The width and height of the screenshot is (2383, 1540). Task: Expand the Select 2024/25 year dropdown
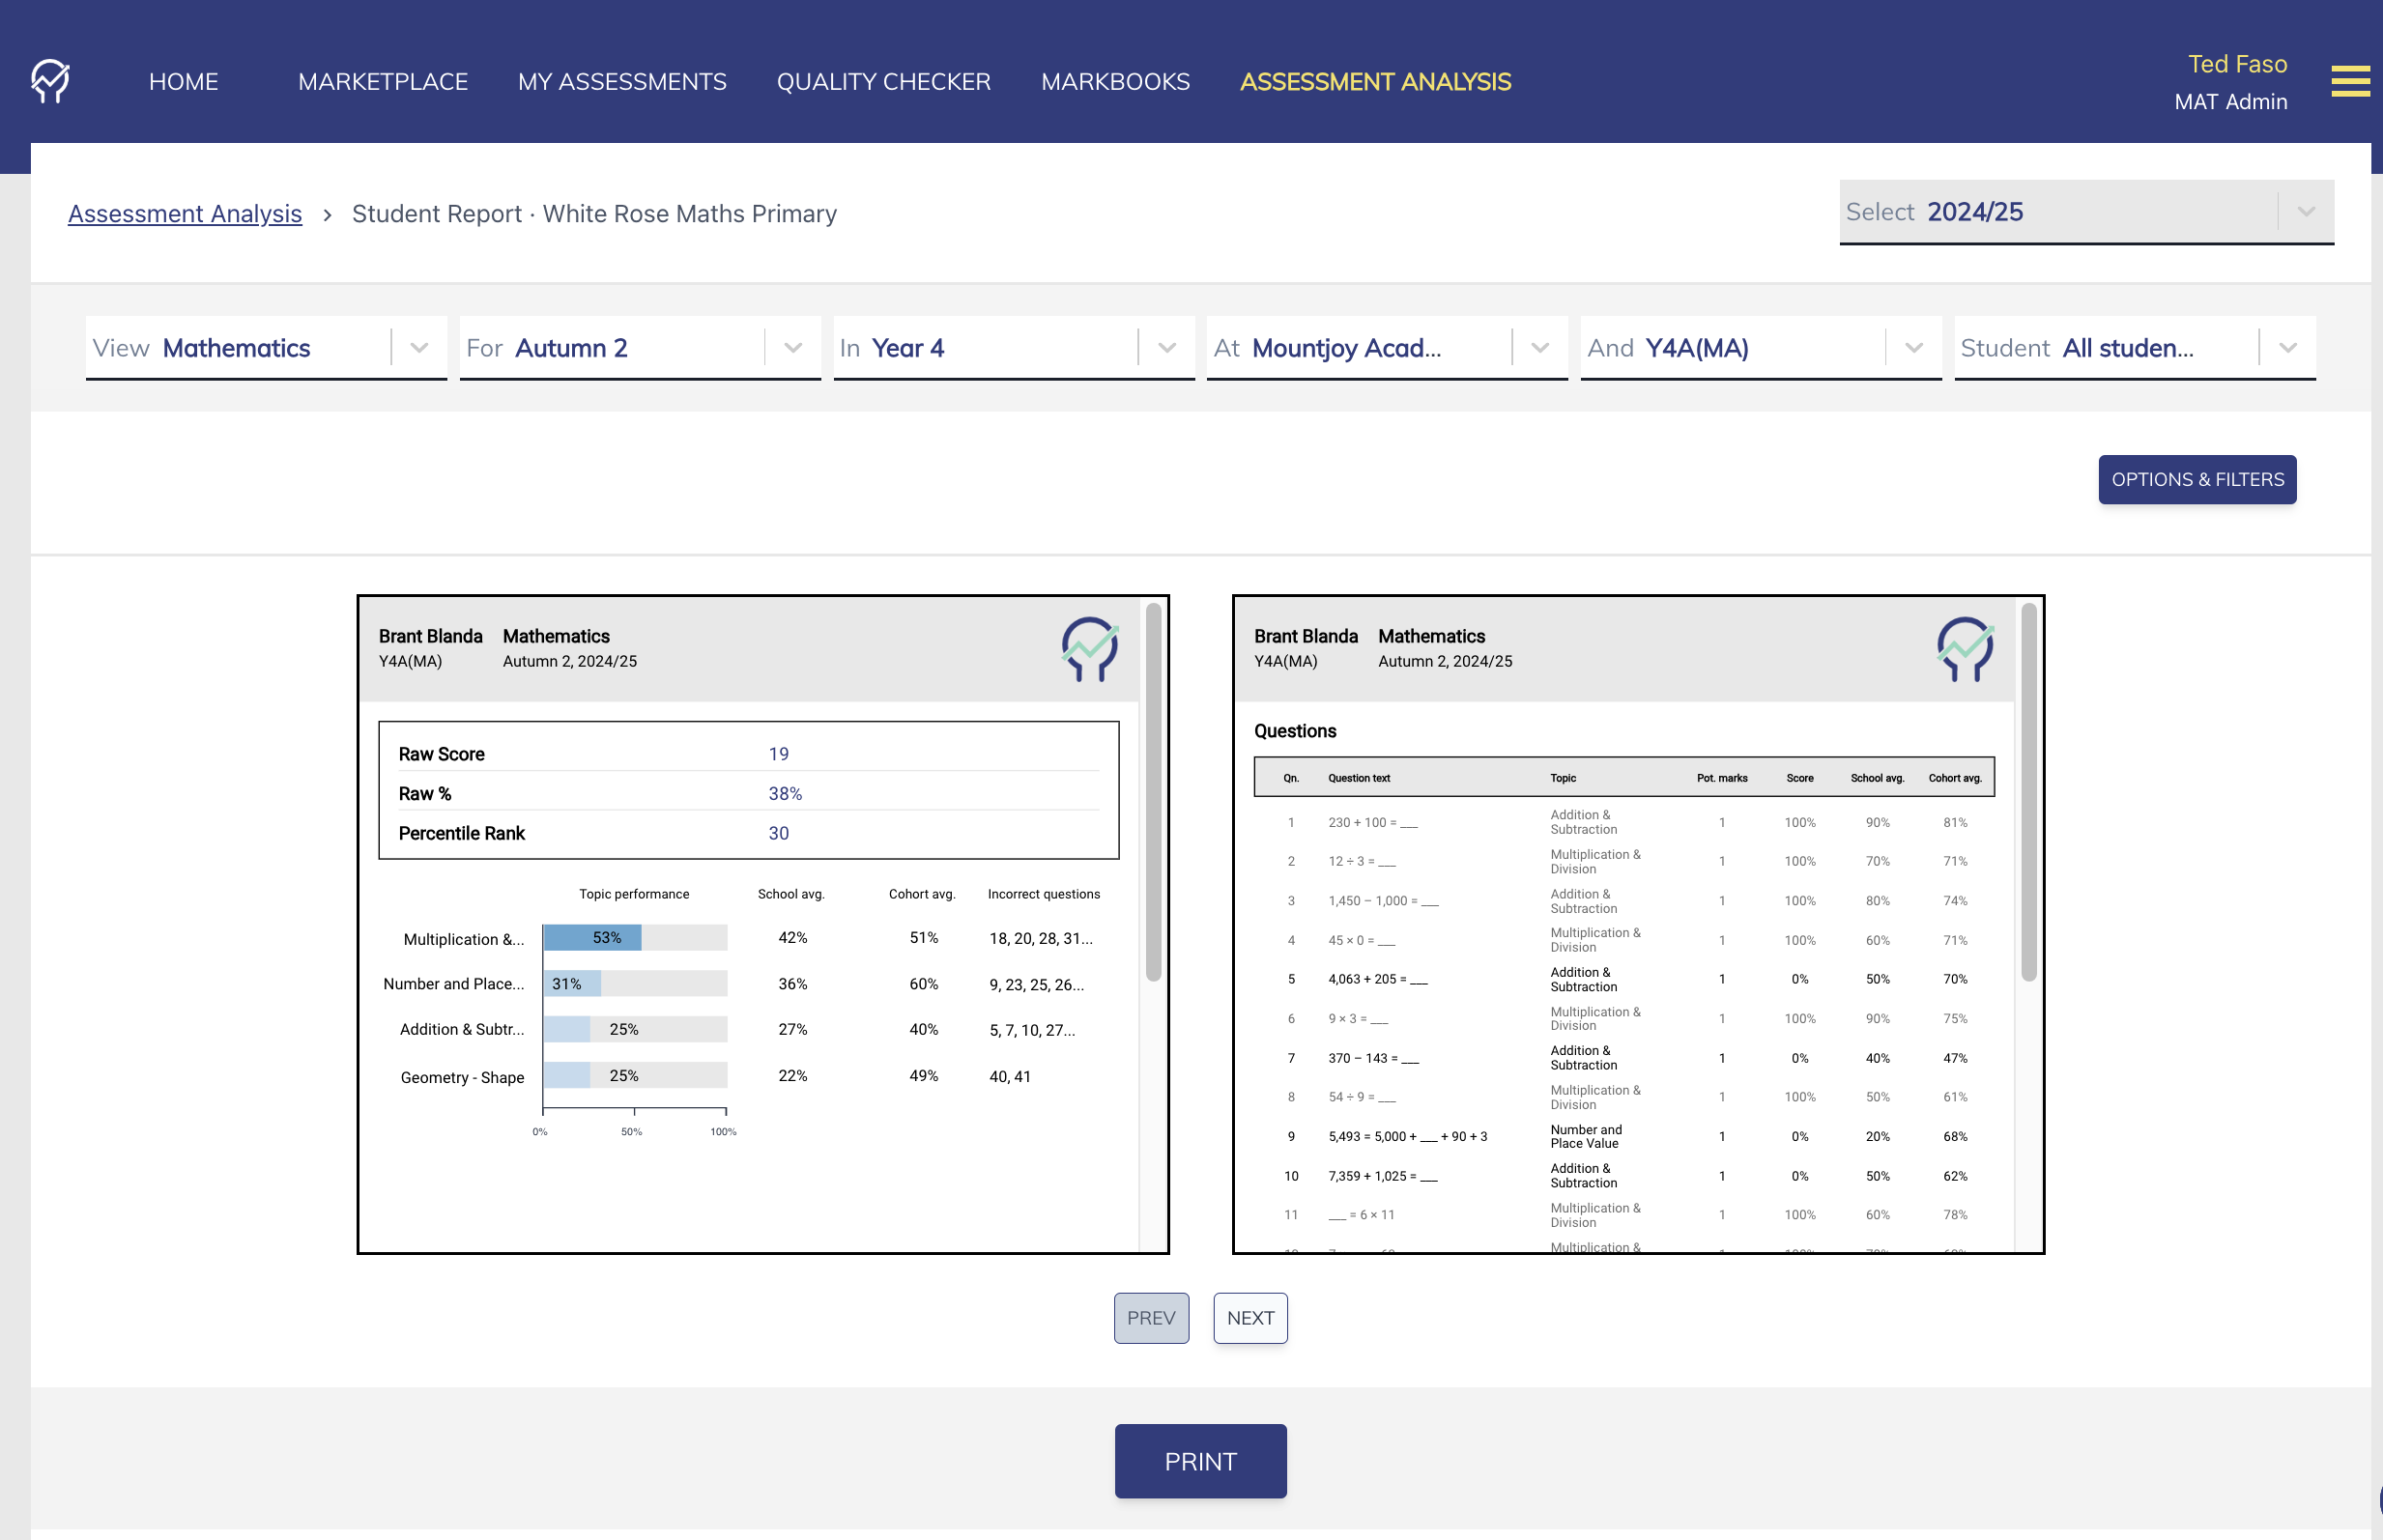click(x=2086, y=212)
